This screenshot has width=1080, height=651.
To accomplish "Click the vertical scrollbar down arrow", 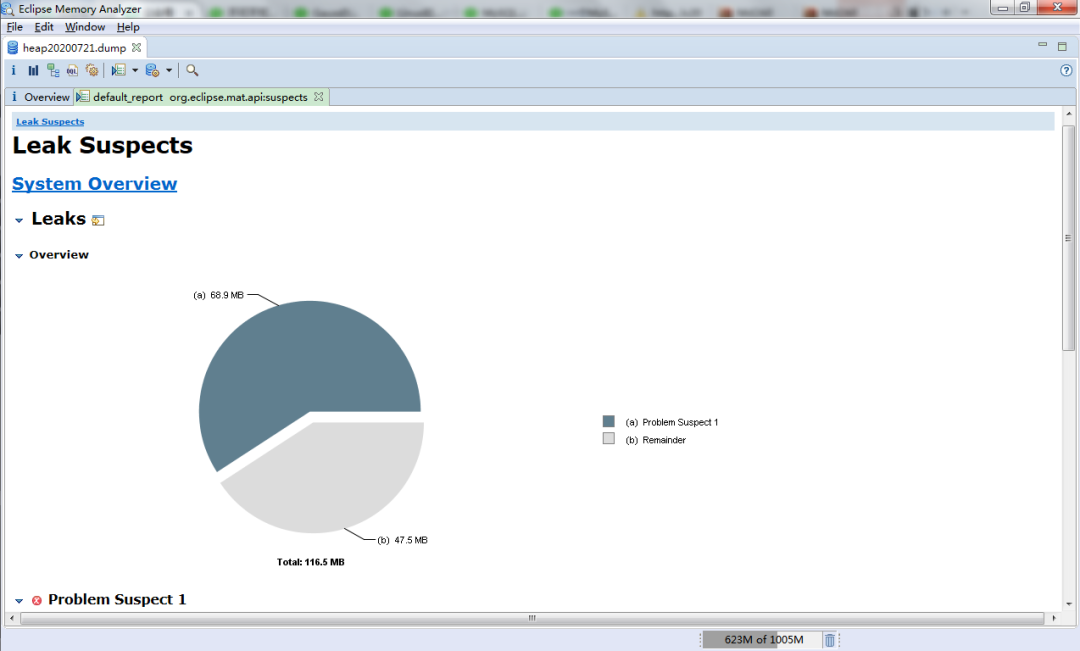I will (x=1068, y=604).
